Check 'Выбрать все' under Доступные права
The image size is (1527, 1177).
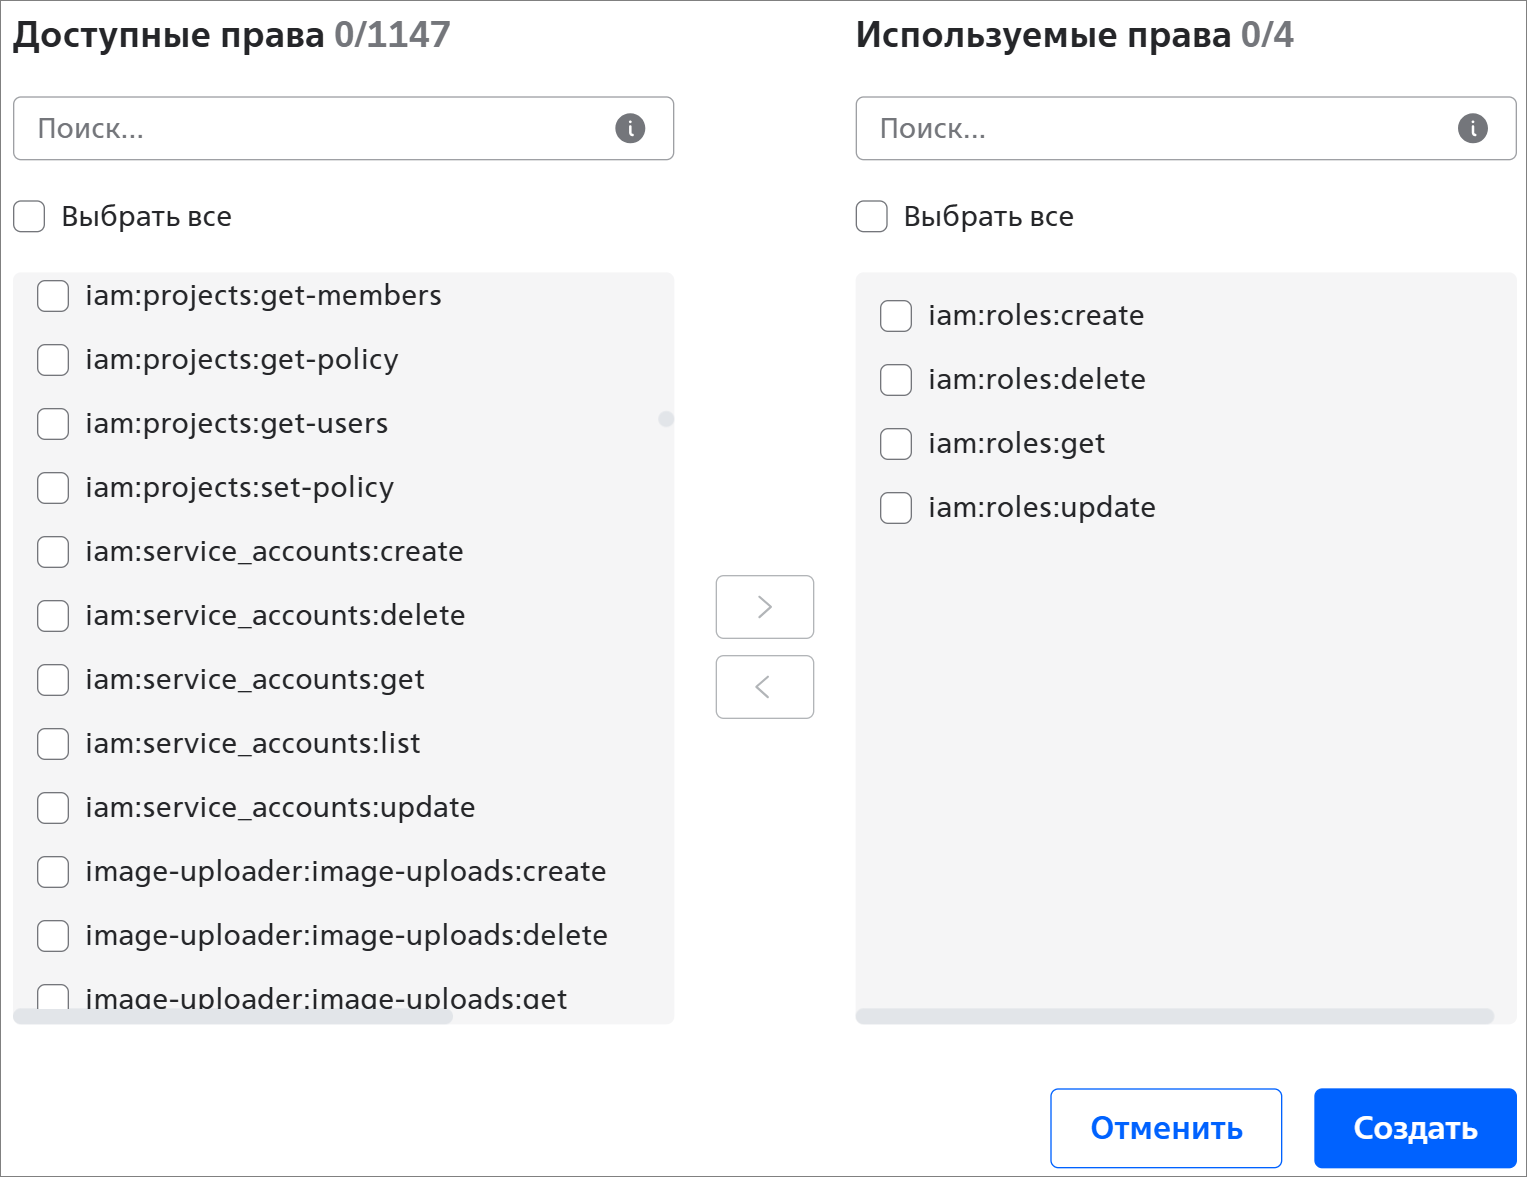coord(30,216)
